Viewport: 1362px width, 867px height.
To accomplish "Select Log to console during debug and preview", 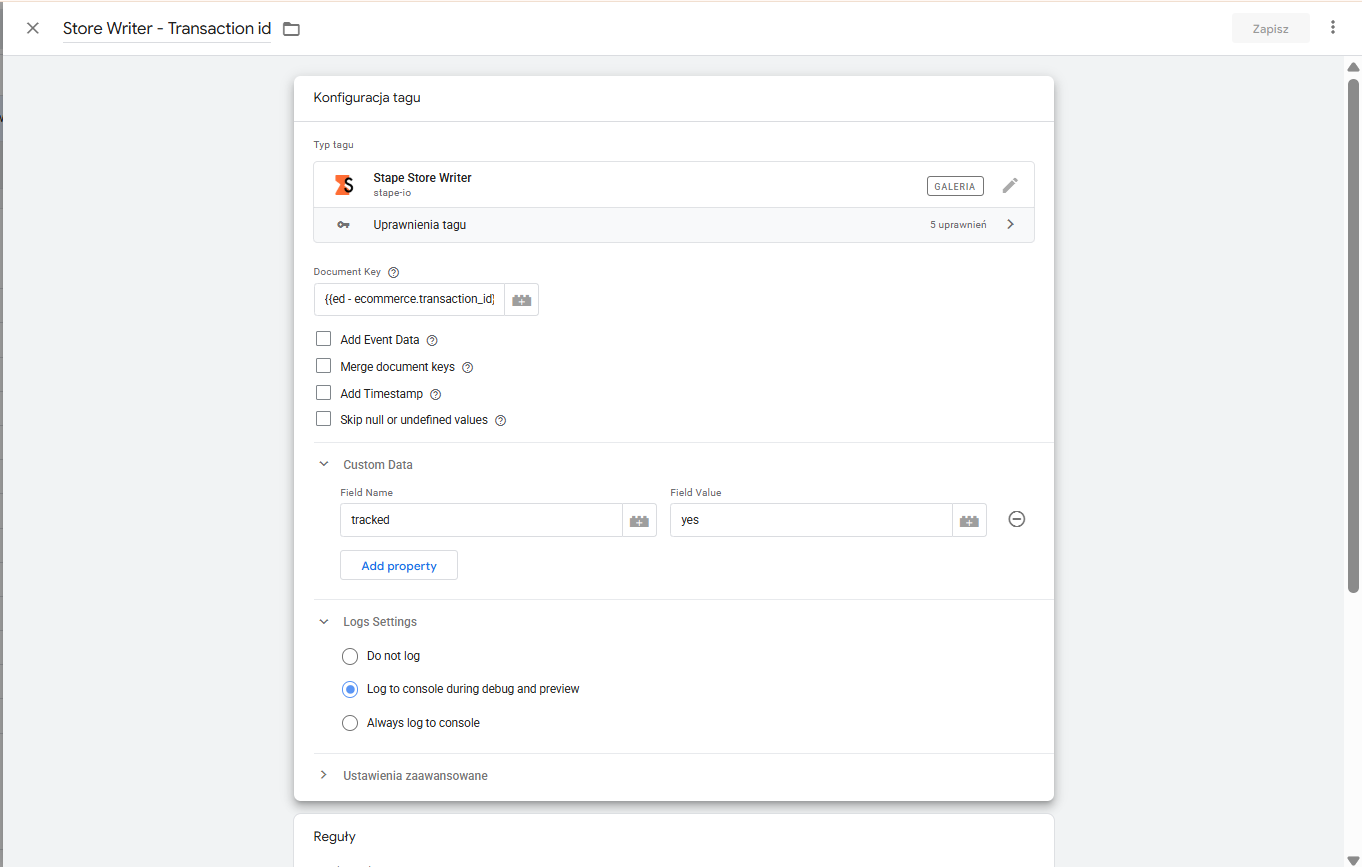I will [350, 689].
